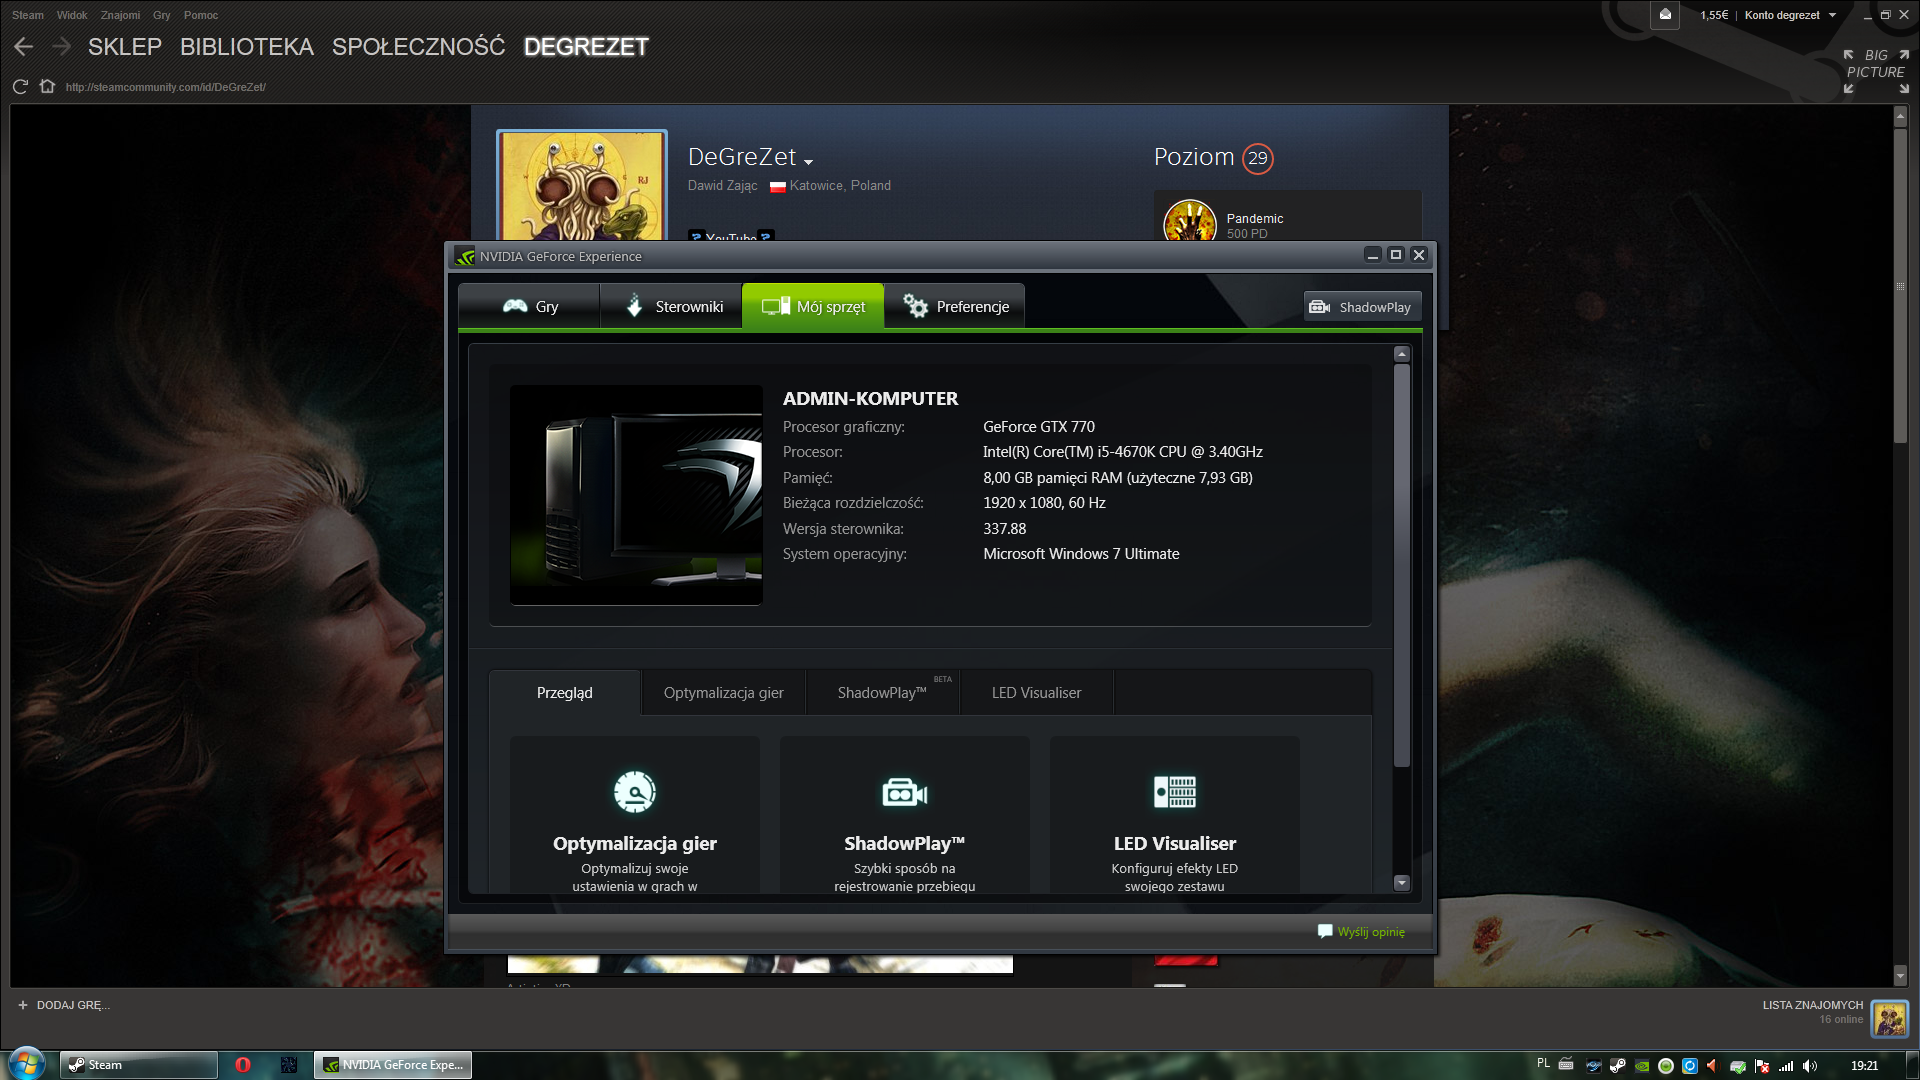Go back using Steam's back arrow

(24, 47)
